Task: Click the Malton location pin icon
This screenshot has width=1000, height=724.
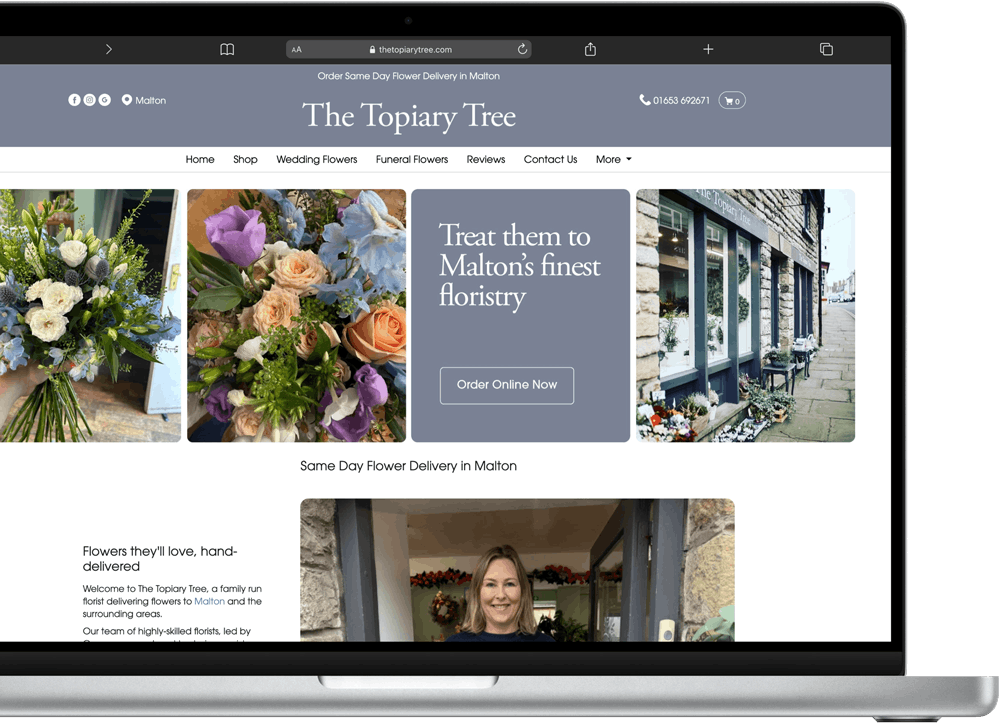Action: [x=127, y=100]
